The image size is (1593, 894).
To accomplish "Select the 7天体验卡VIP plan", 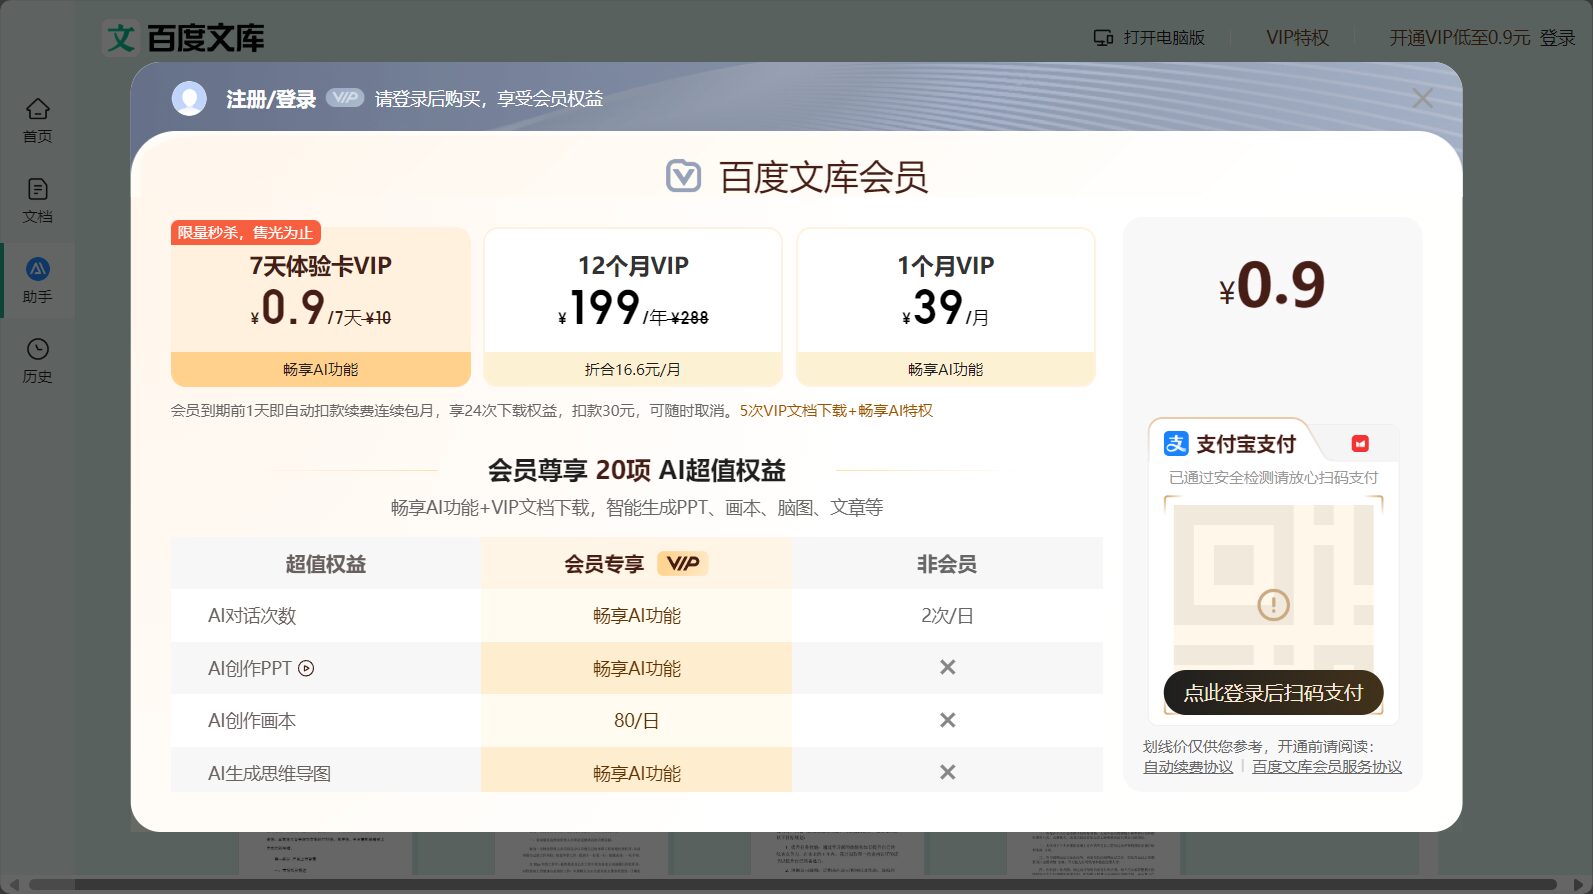I will pos(321,306).
